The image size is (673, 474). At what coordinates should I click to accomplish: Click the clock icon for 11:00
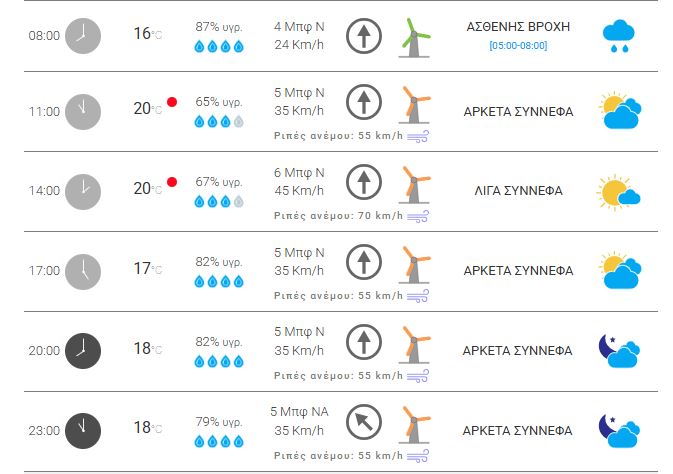83,112
